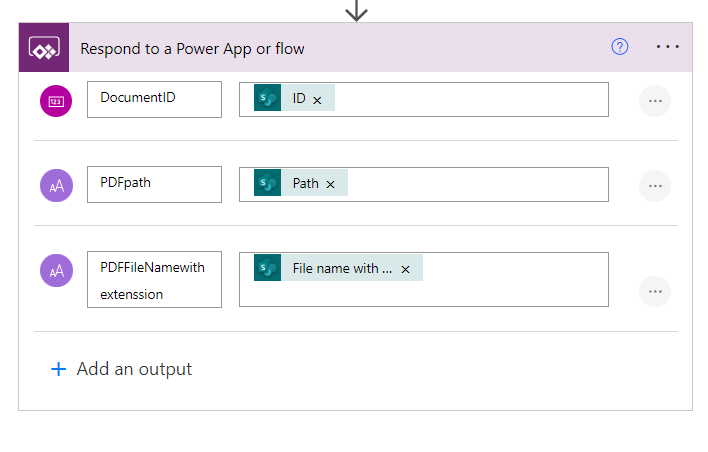Edit the DocumentID output name field
Image resolution: width=708 pixels, height=452 pixels.
(x=154, y=99)
